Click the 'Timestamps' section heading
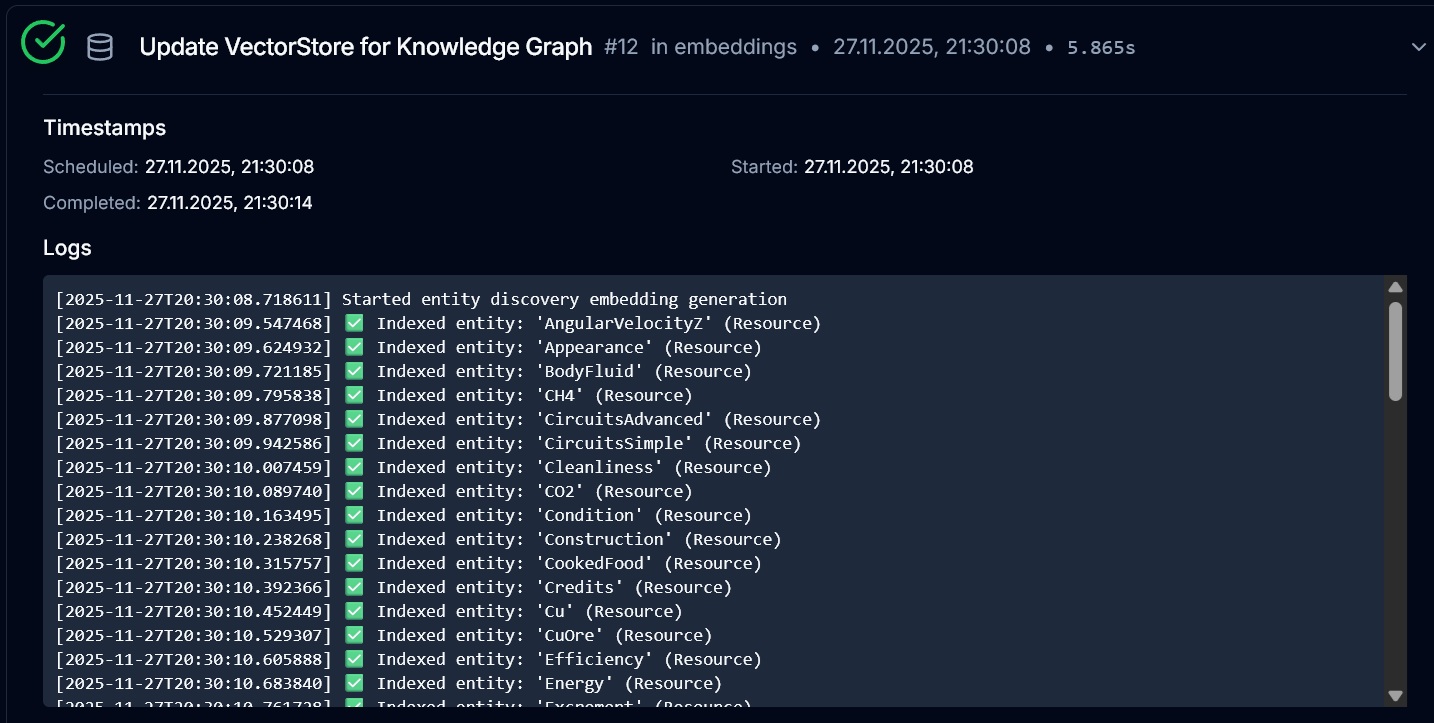1434x723 pixels. [104, 127]
